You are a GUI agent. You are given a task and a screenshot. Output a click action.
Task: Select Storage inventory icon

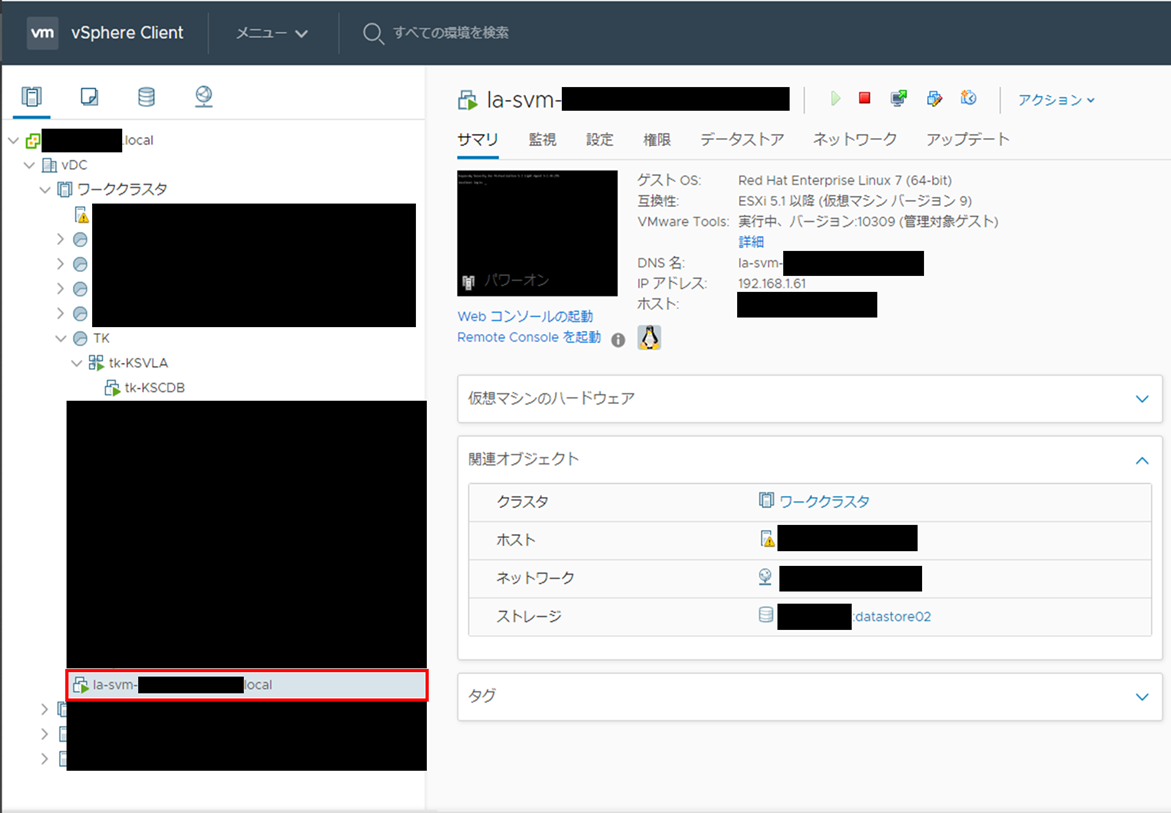146,96
